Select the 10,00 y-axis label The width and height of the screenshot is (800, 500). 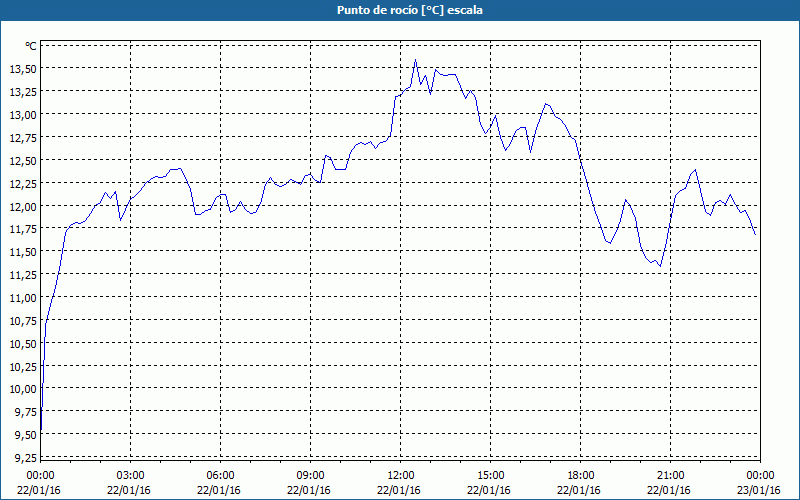(x=23, y=390)
